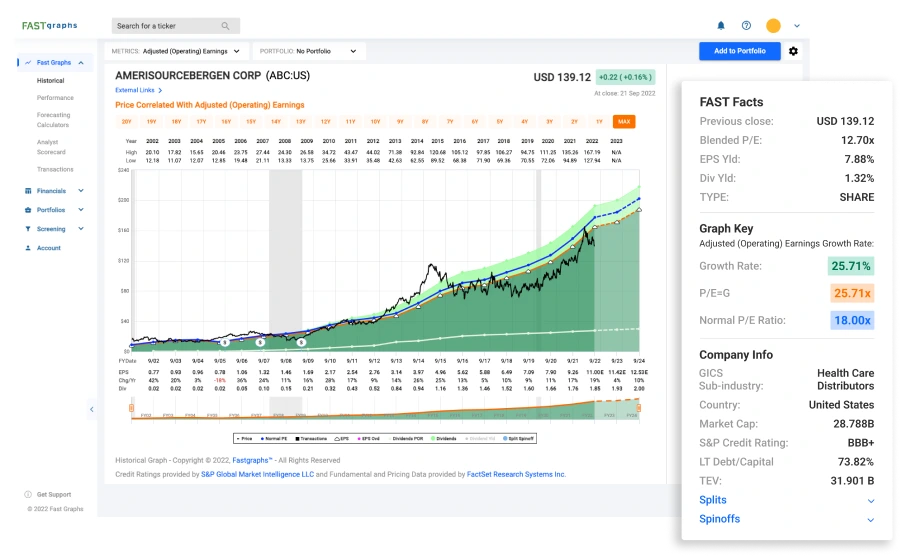Toggle greyed Dividend Yld legend item
Viewport: 902px width, 556px height.
[479, 439]
